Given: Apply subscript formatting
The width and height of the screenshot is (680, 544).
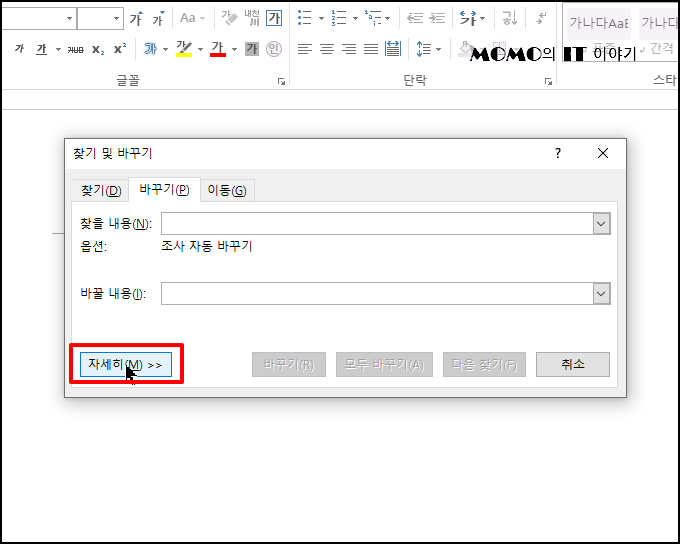Looking at the screenshot, I should 98,49.
